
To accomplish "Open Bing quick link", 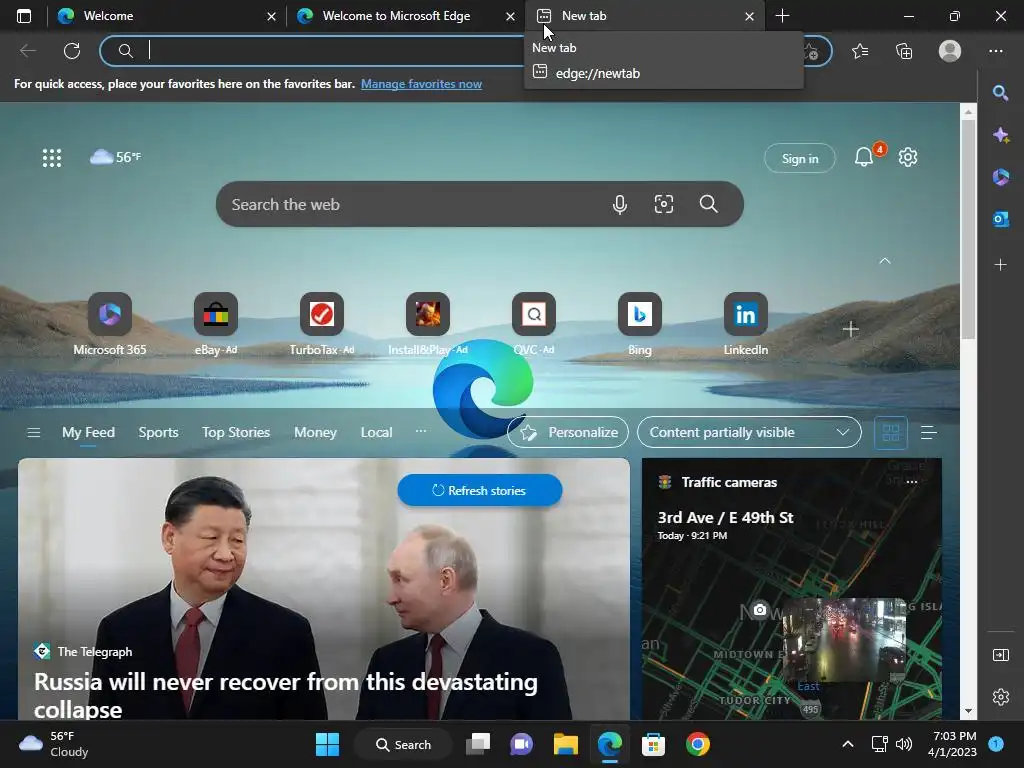I will pos(639,325).
